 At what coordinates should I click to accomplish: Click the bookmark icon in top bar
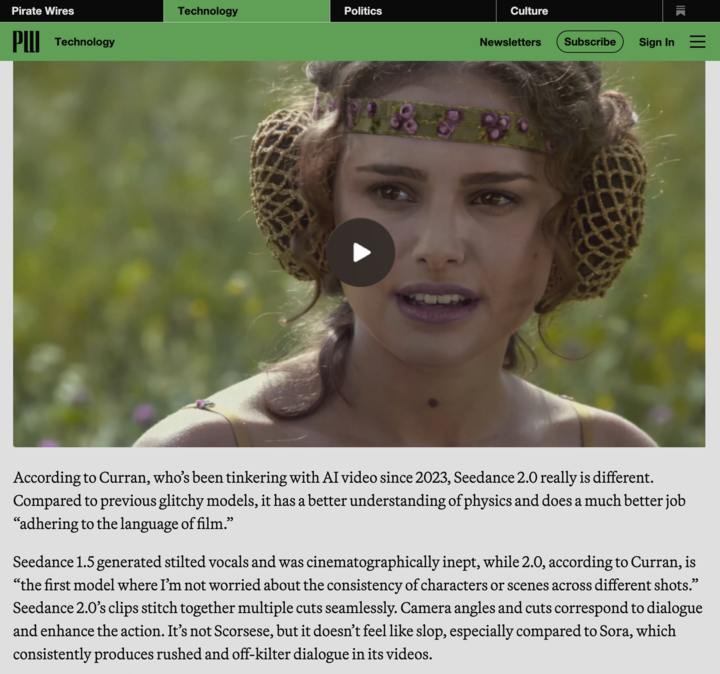click(681, 11)
